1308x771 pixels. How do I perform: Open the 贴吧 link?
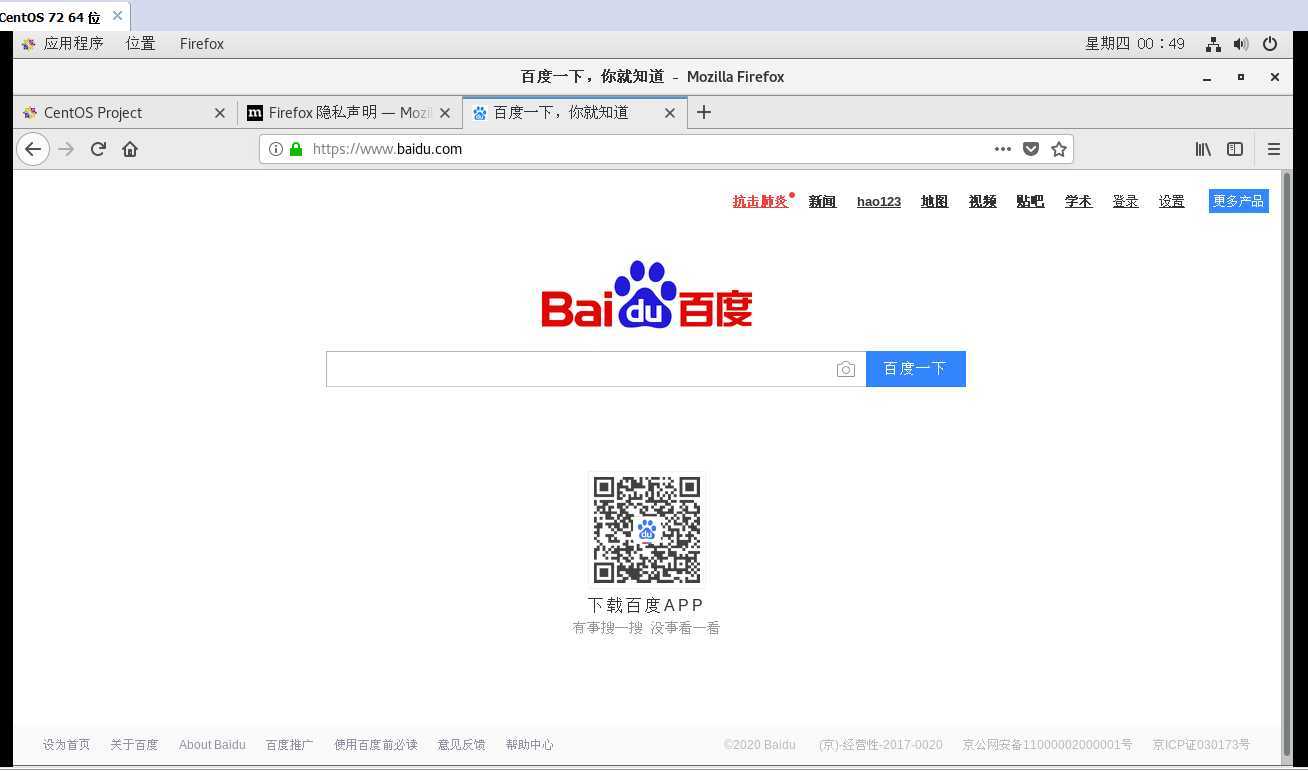1030,201
